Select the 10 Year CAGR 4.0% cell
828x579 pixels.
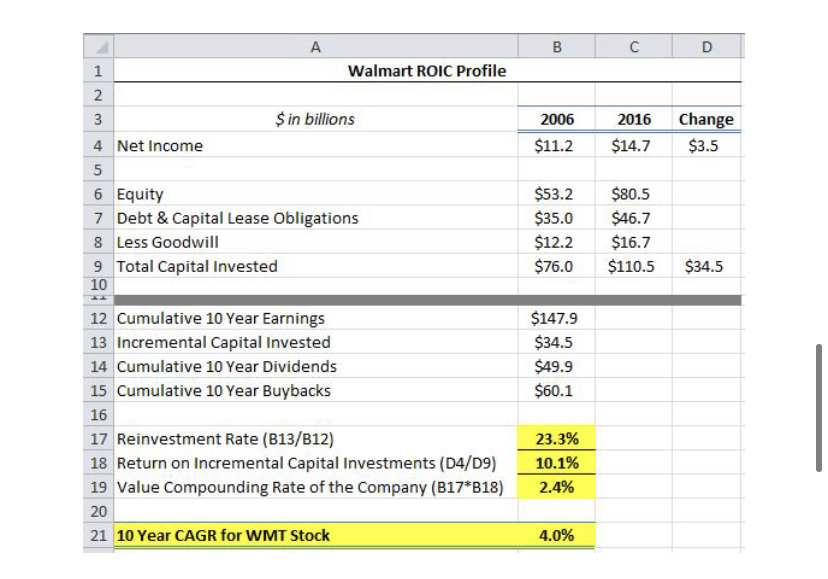[555, 537]
